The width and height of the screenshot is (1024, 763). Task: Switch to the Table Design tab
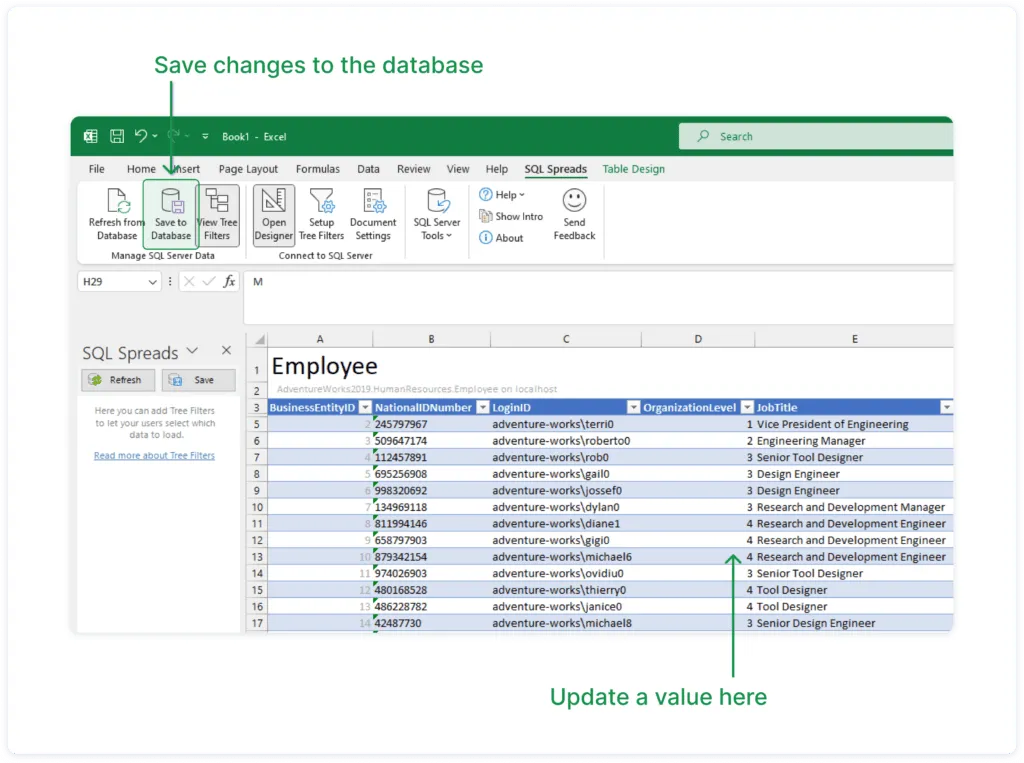pos(633,169)
